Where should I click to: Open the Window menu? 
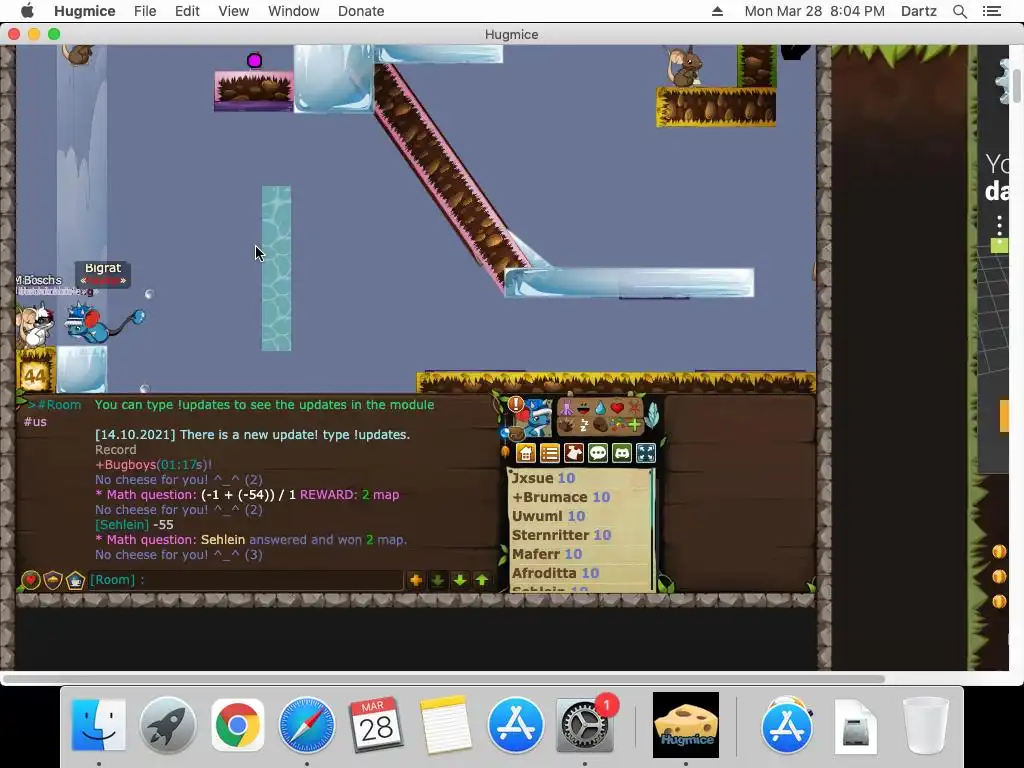click(293, 11)
